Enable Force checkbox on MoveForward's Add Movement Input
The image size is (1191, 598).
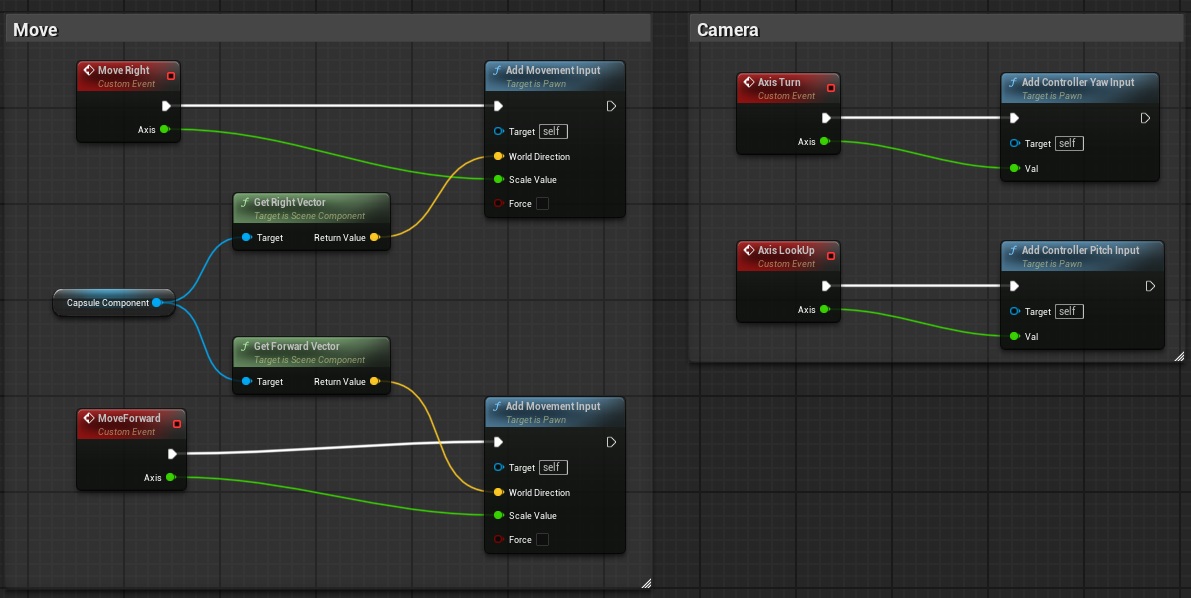point(542,539)
